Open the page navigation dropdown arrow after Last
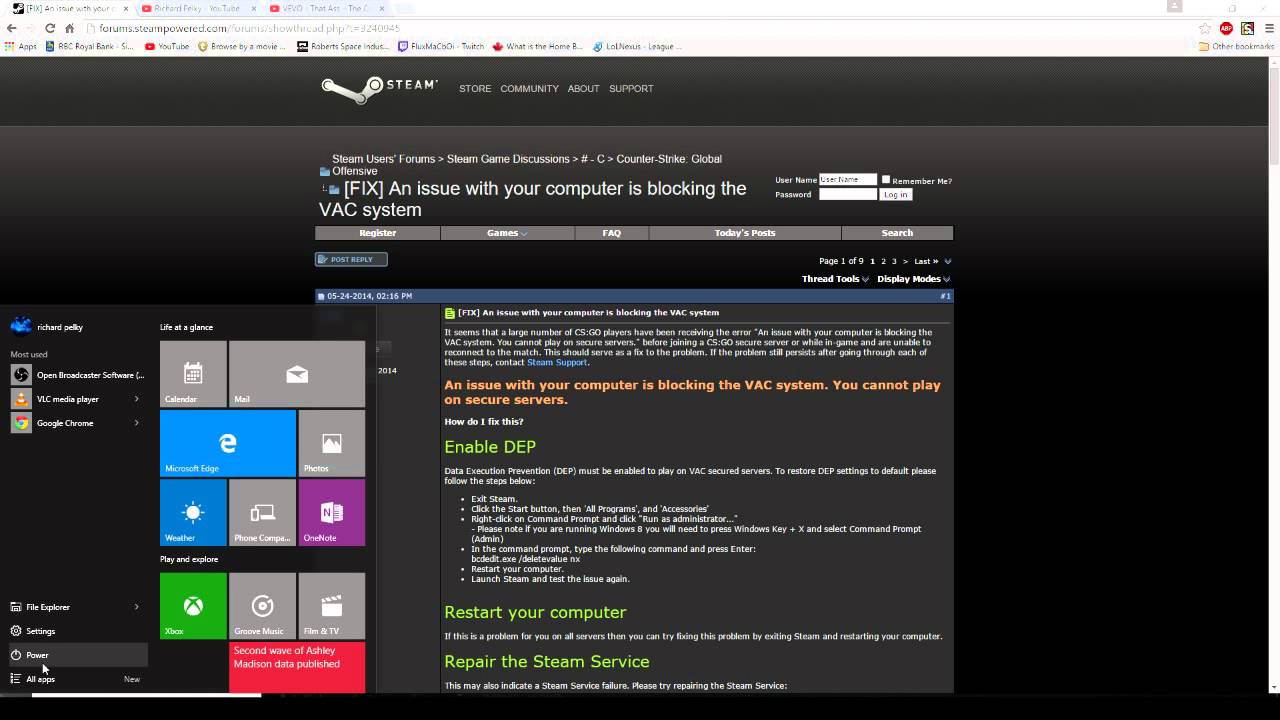Viewport: 1280px width, 720px height. click(948, 261)
